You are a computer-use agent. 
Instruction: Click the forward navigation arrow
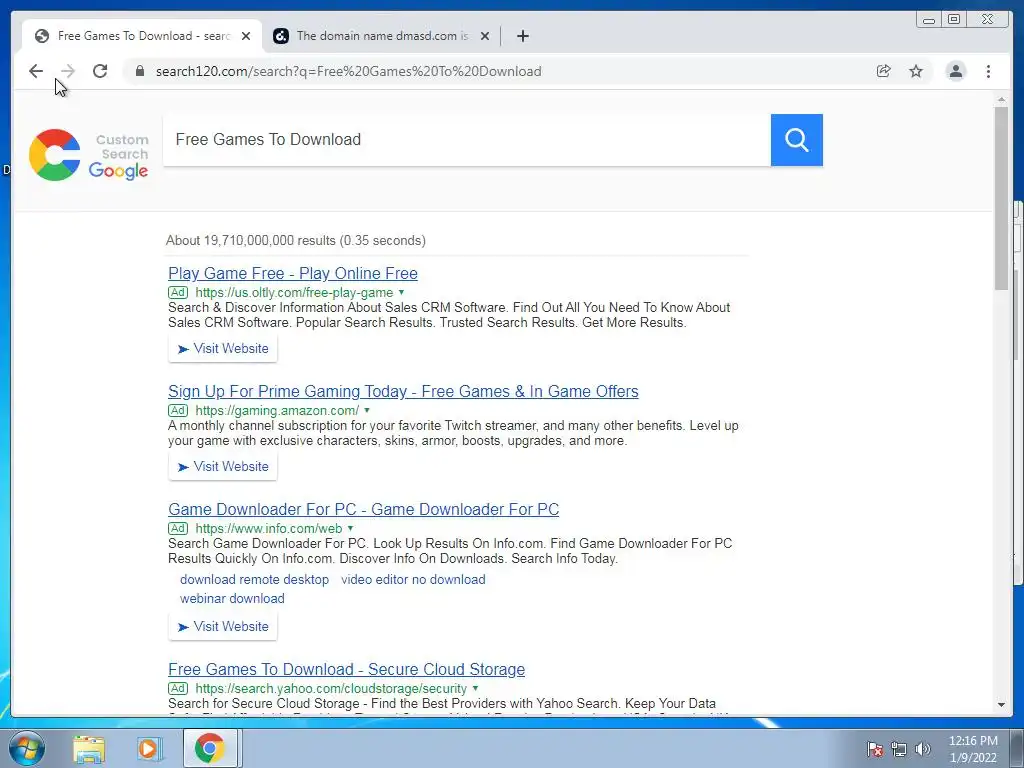[67, 71]
